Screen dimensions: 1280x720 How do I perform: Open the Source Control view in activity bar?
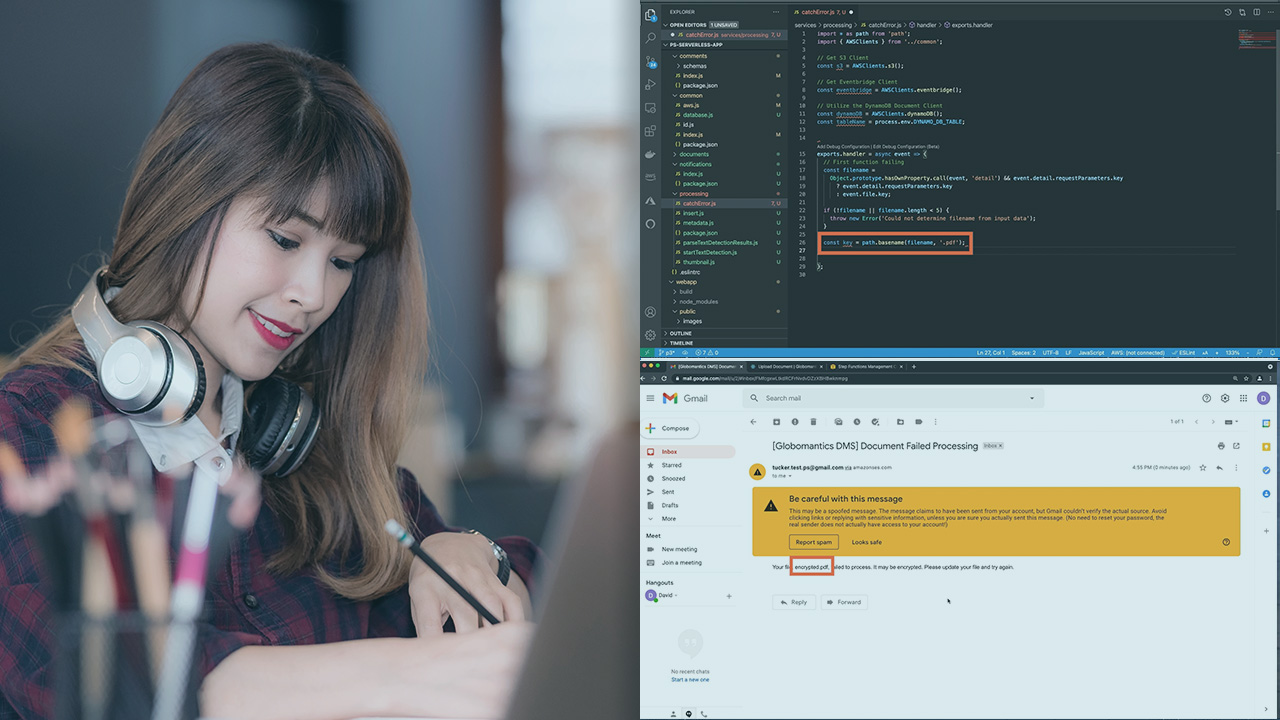pos(650,61)
